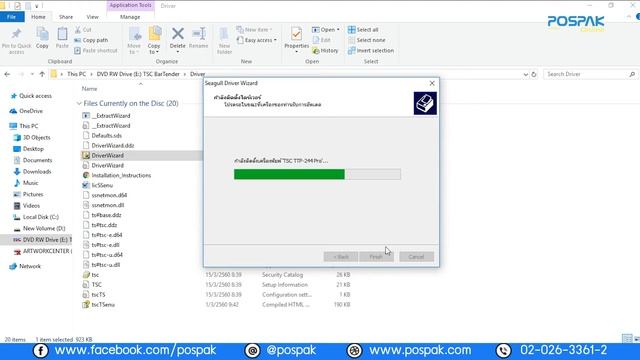Click Paste shortcut in Clipboard group
This screenshot has height=360, width=640.
[x=96, y=51]
